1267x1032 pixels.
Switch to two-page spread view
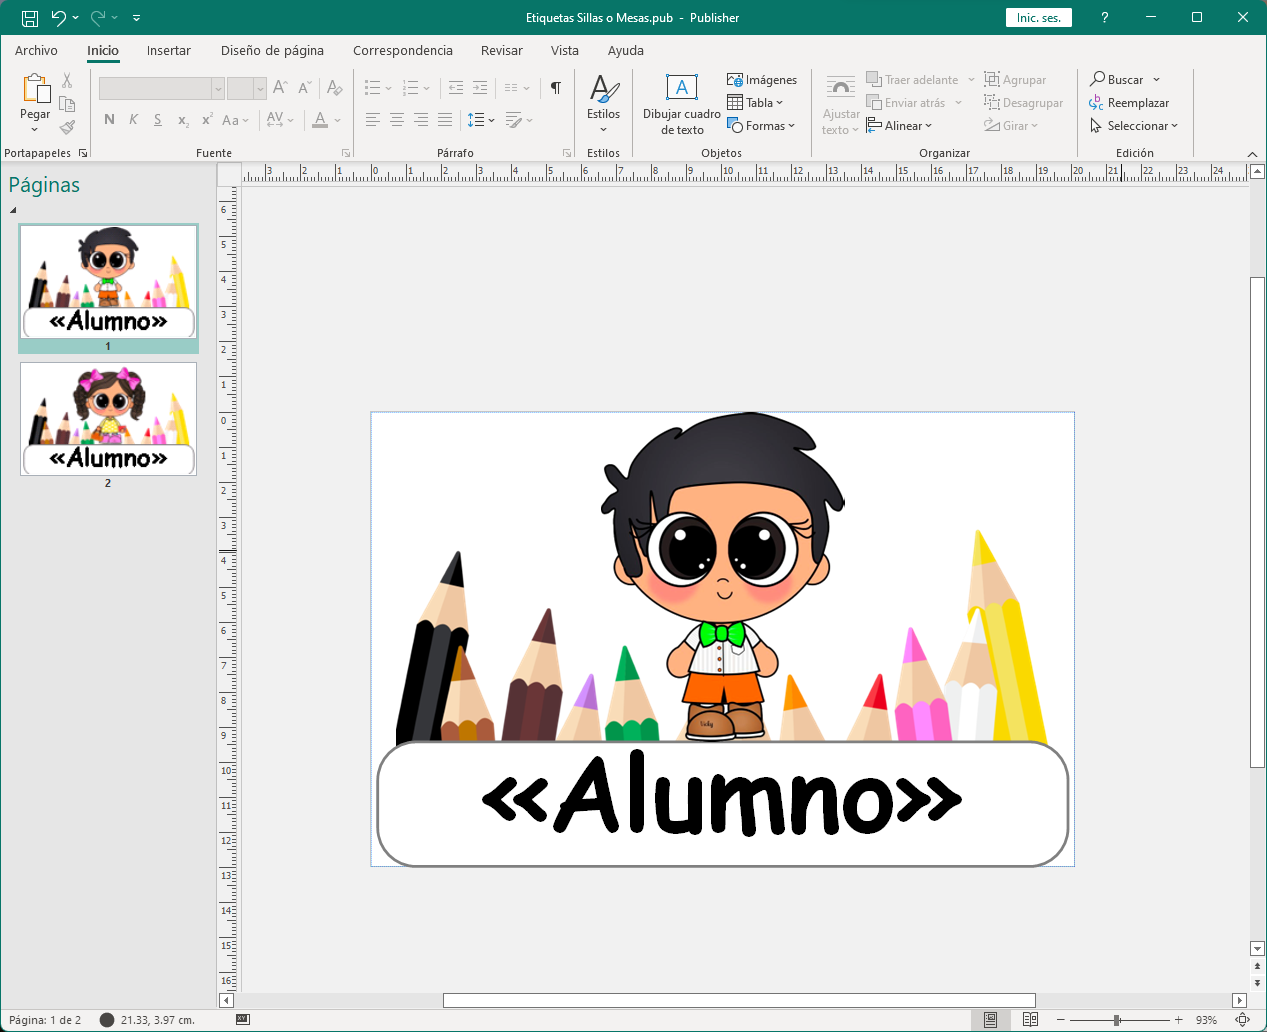1030,1020
